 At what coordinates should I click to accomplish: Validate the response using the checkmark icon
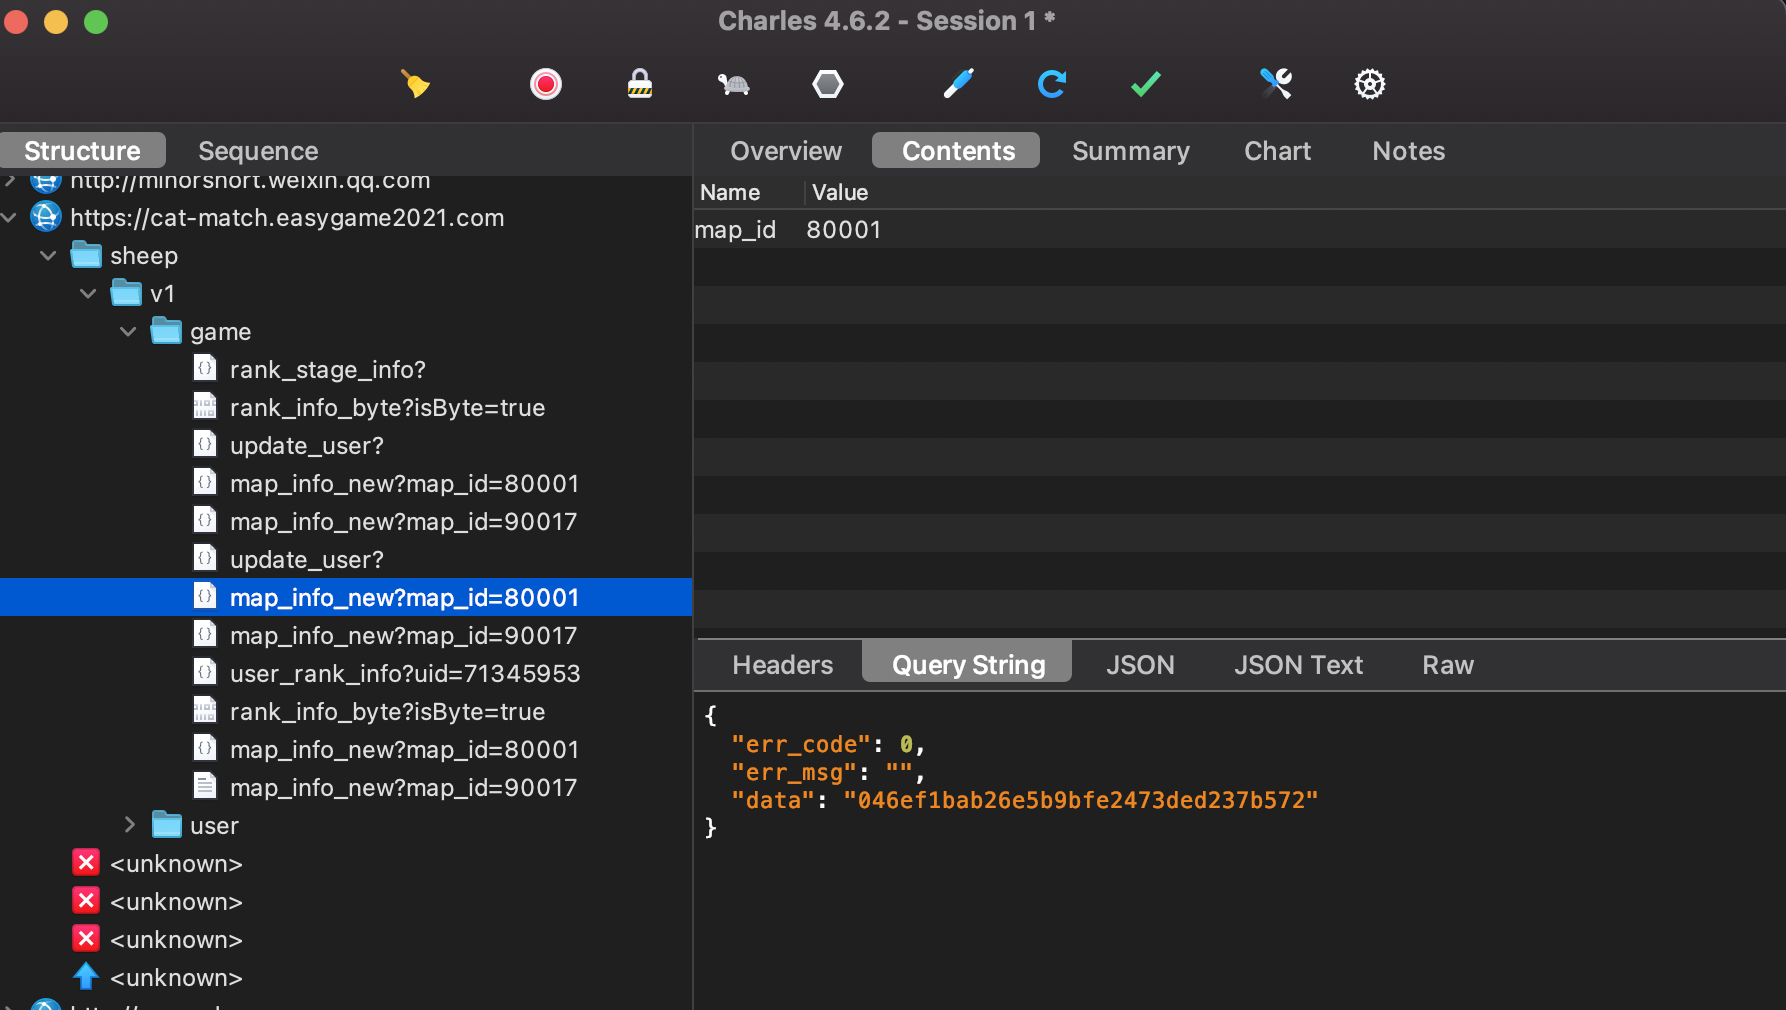[1145, 84]
